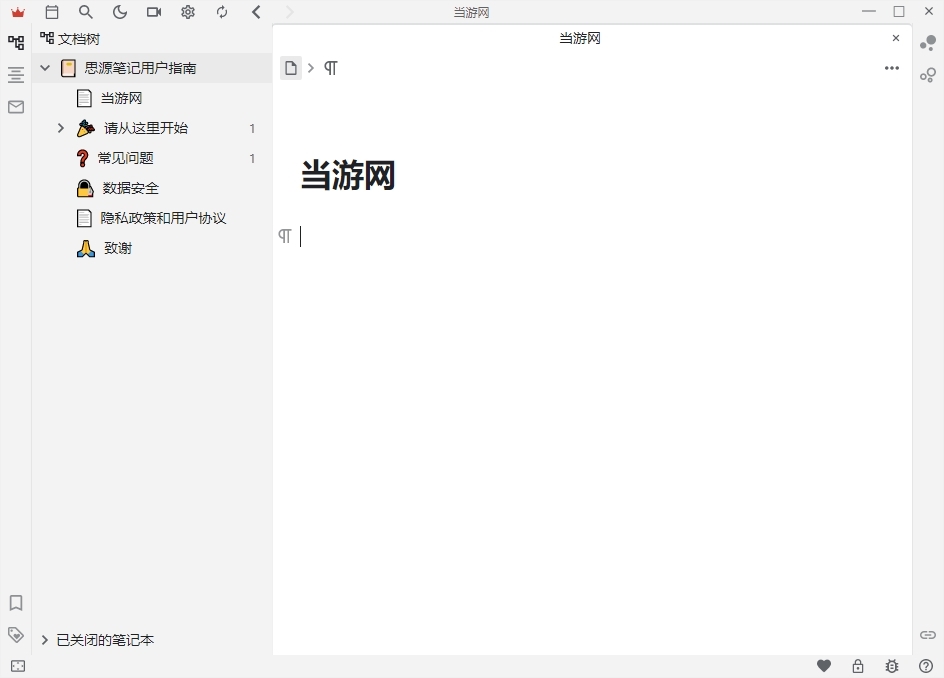Image resolution: width=944 pixels, height=678 pixels.
Task: Click the lock screen icon
Action: coord(858,666)
